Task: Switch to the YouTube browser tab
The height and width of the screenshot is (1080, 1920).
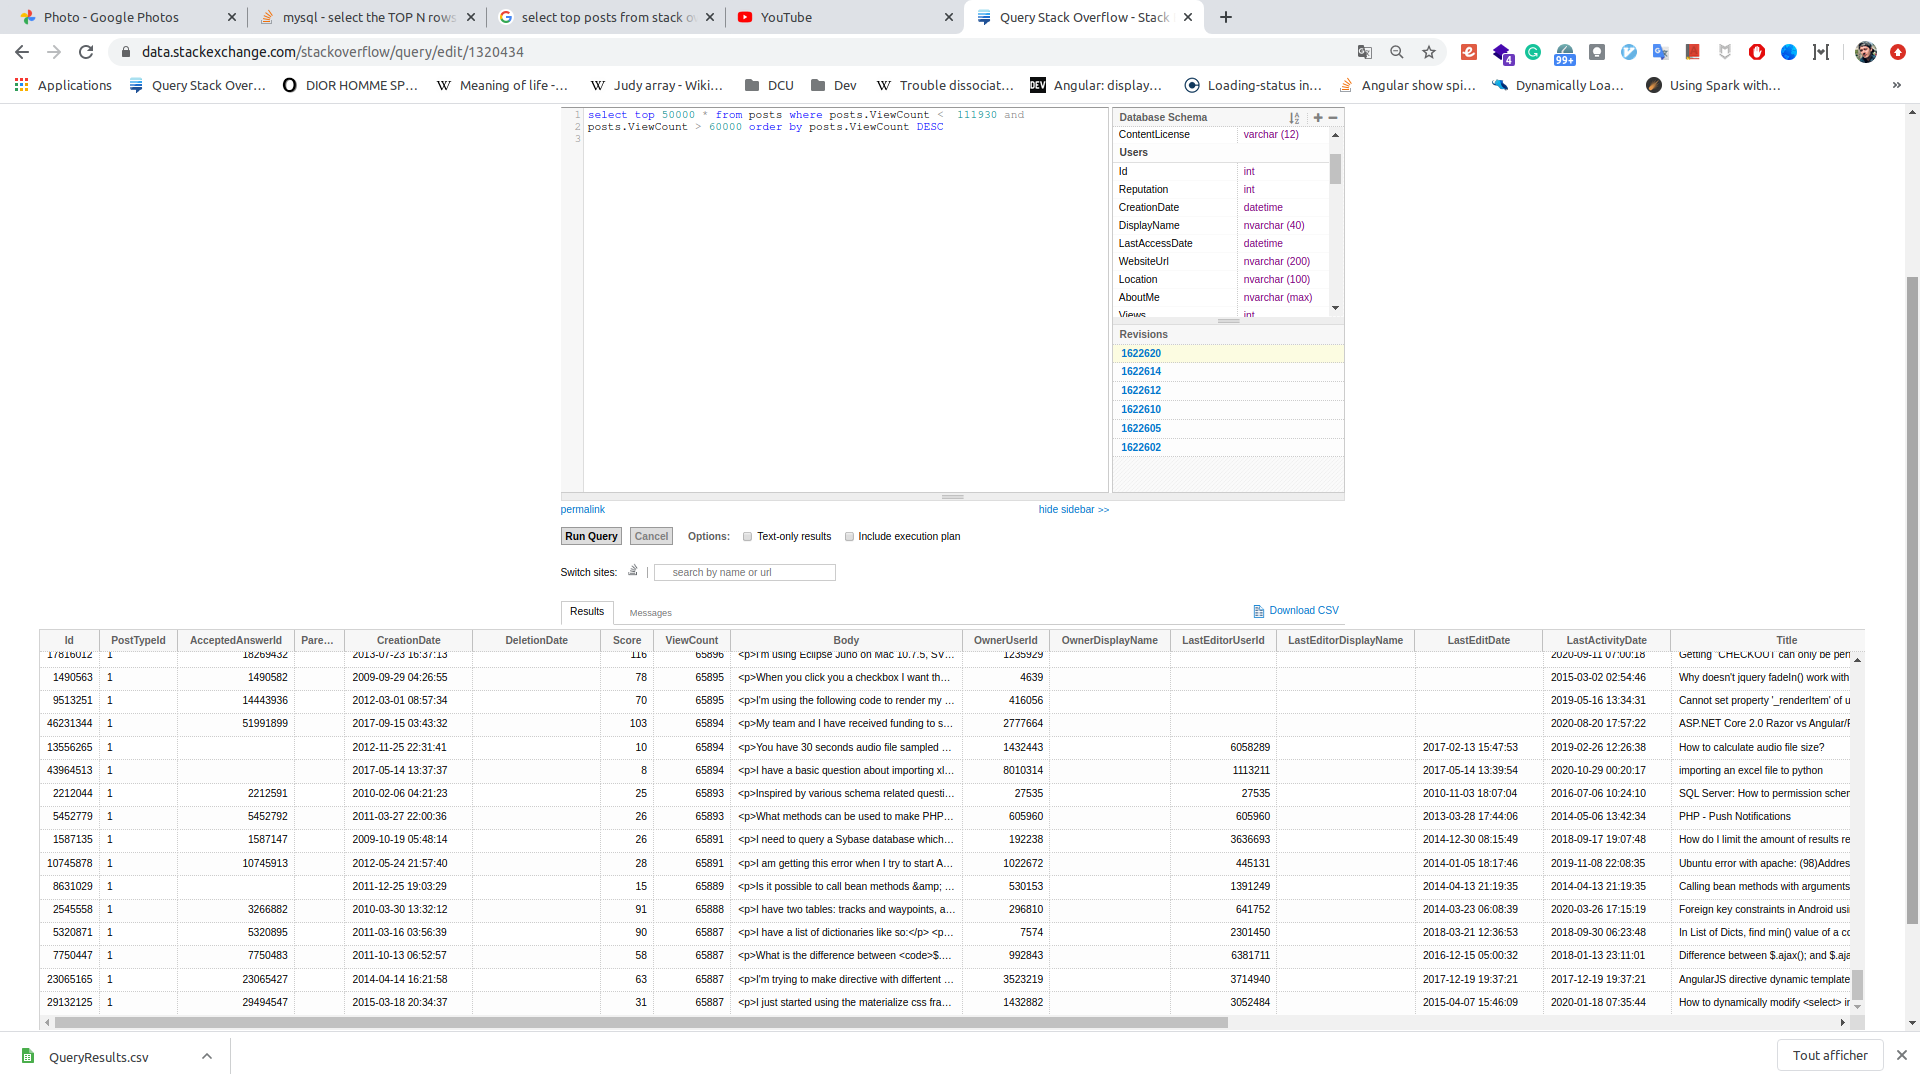Action: coord(786,17)
